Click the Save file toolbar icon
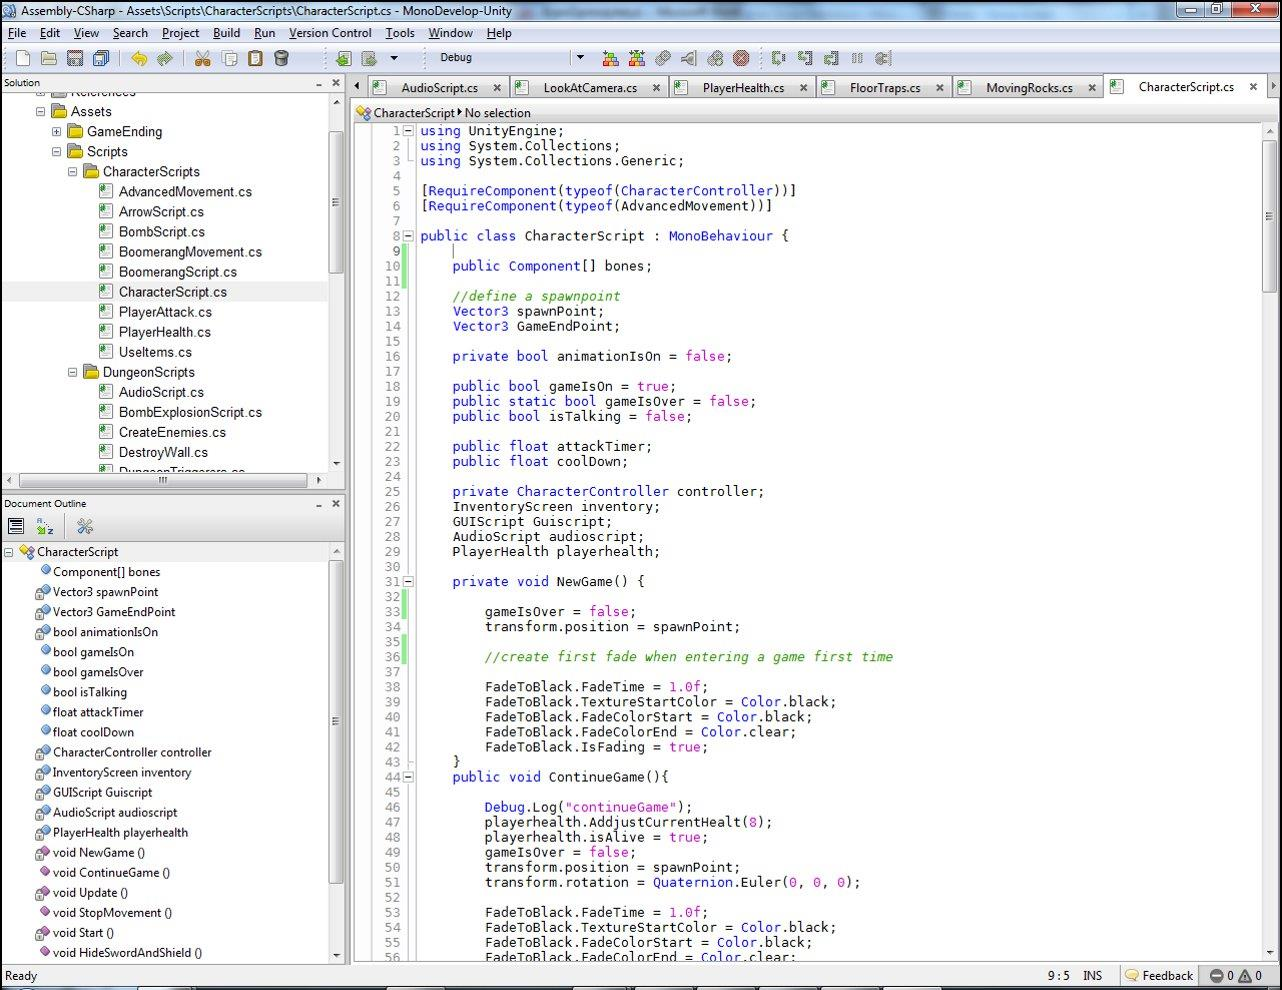Image resolution: width=1282 pixels, height=990 pixels. 74,58
